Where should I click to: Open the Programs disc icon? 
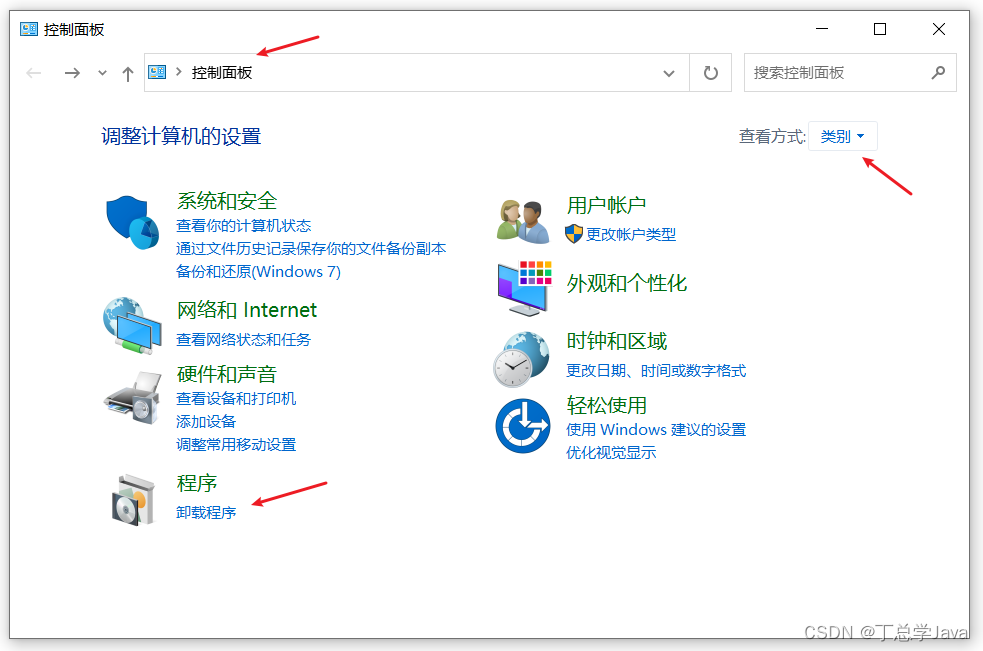click(x=133, y=500)
